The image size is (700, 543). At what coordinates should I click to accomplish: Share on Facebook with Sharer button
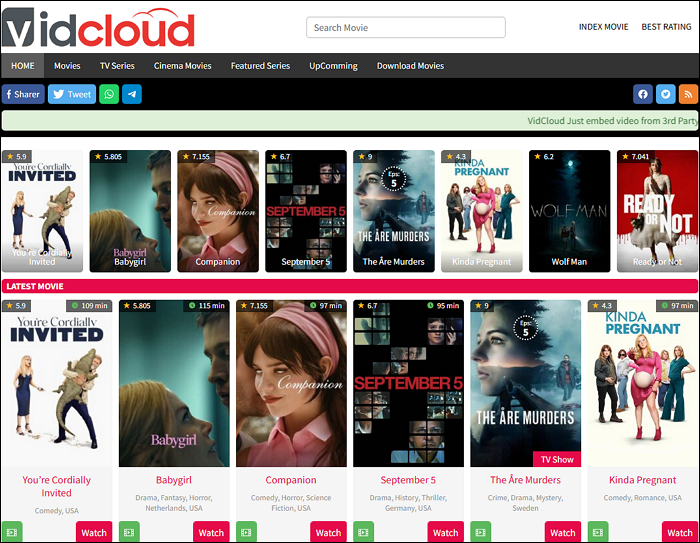click(23, 94)
